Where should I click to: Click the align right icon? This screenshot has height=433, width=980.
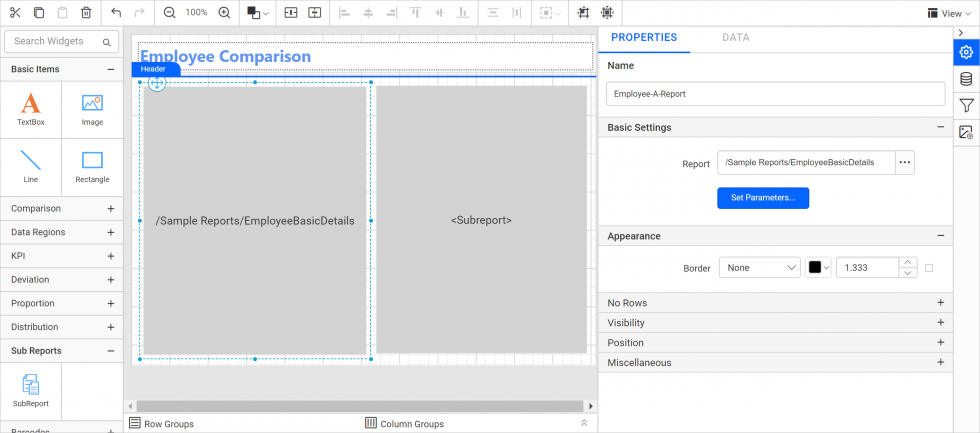pyautogui.click(x=392, y=12)
